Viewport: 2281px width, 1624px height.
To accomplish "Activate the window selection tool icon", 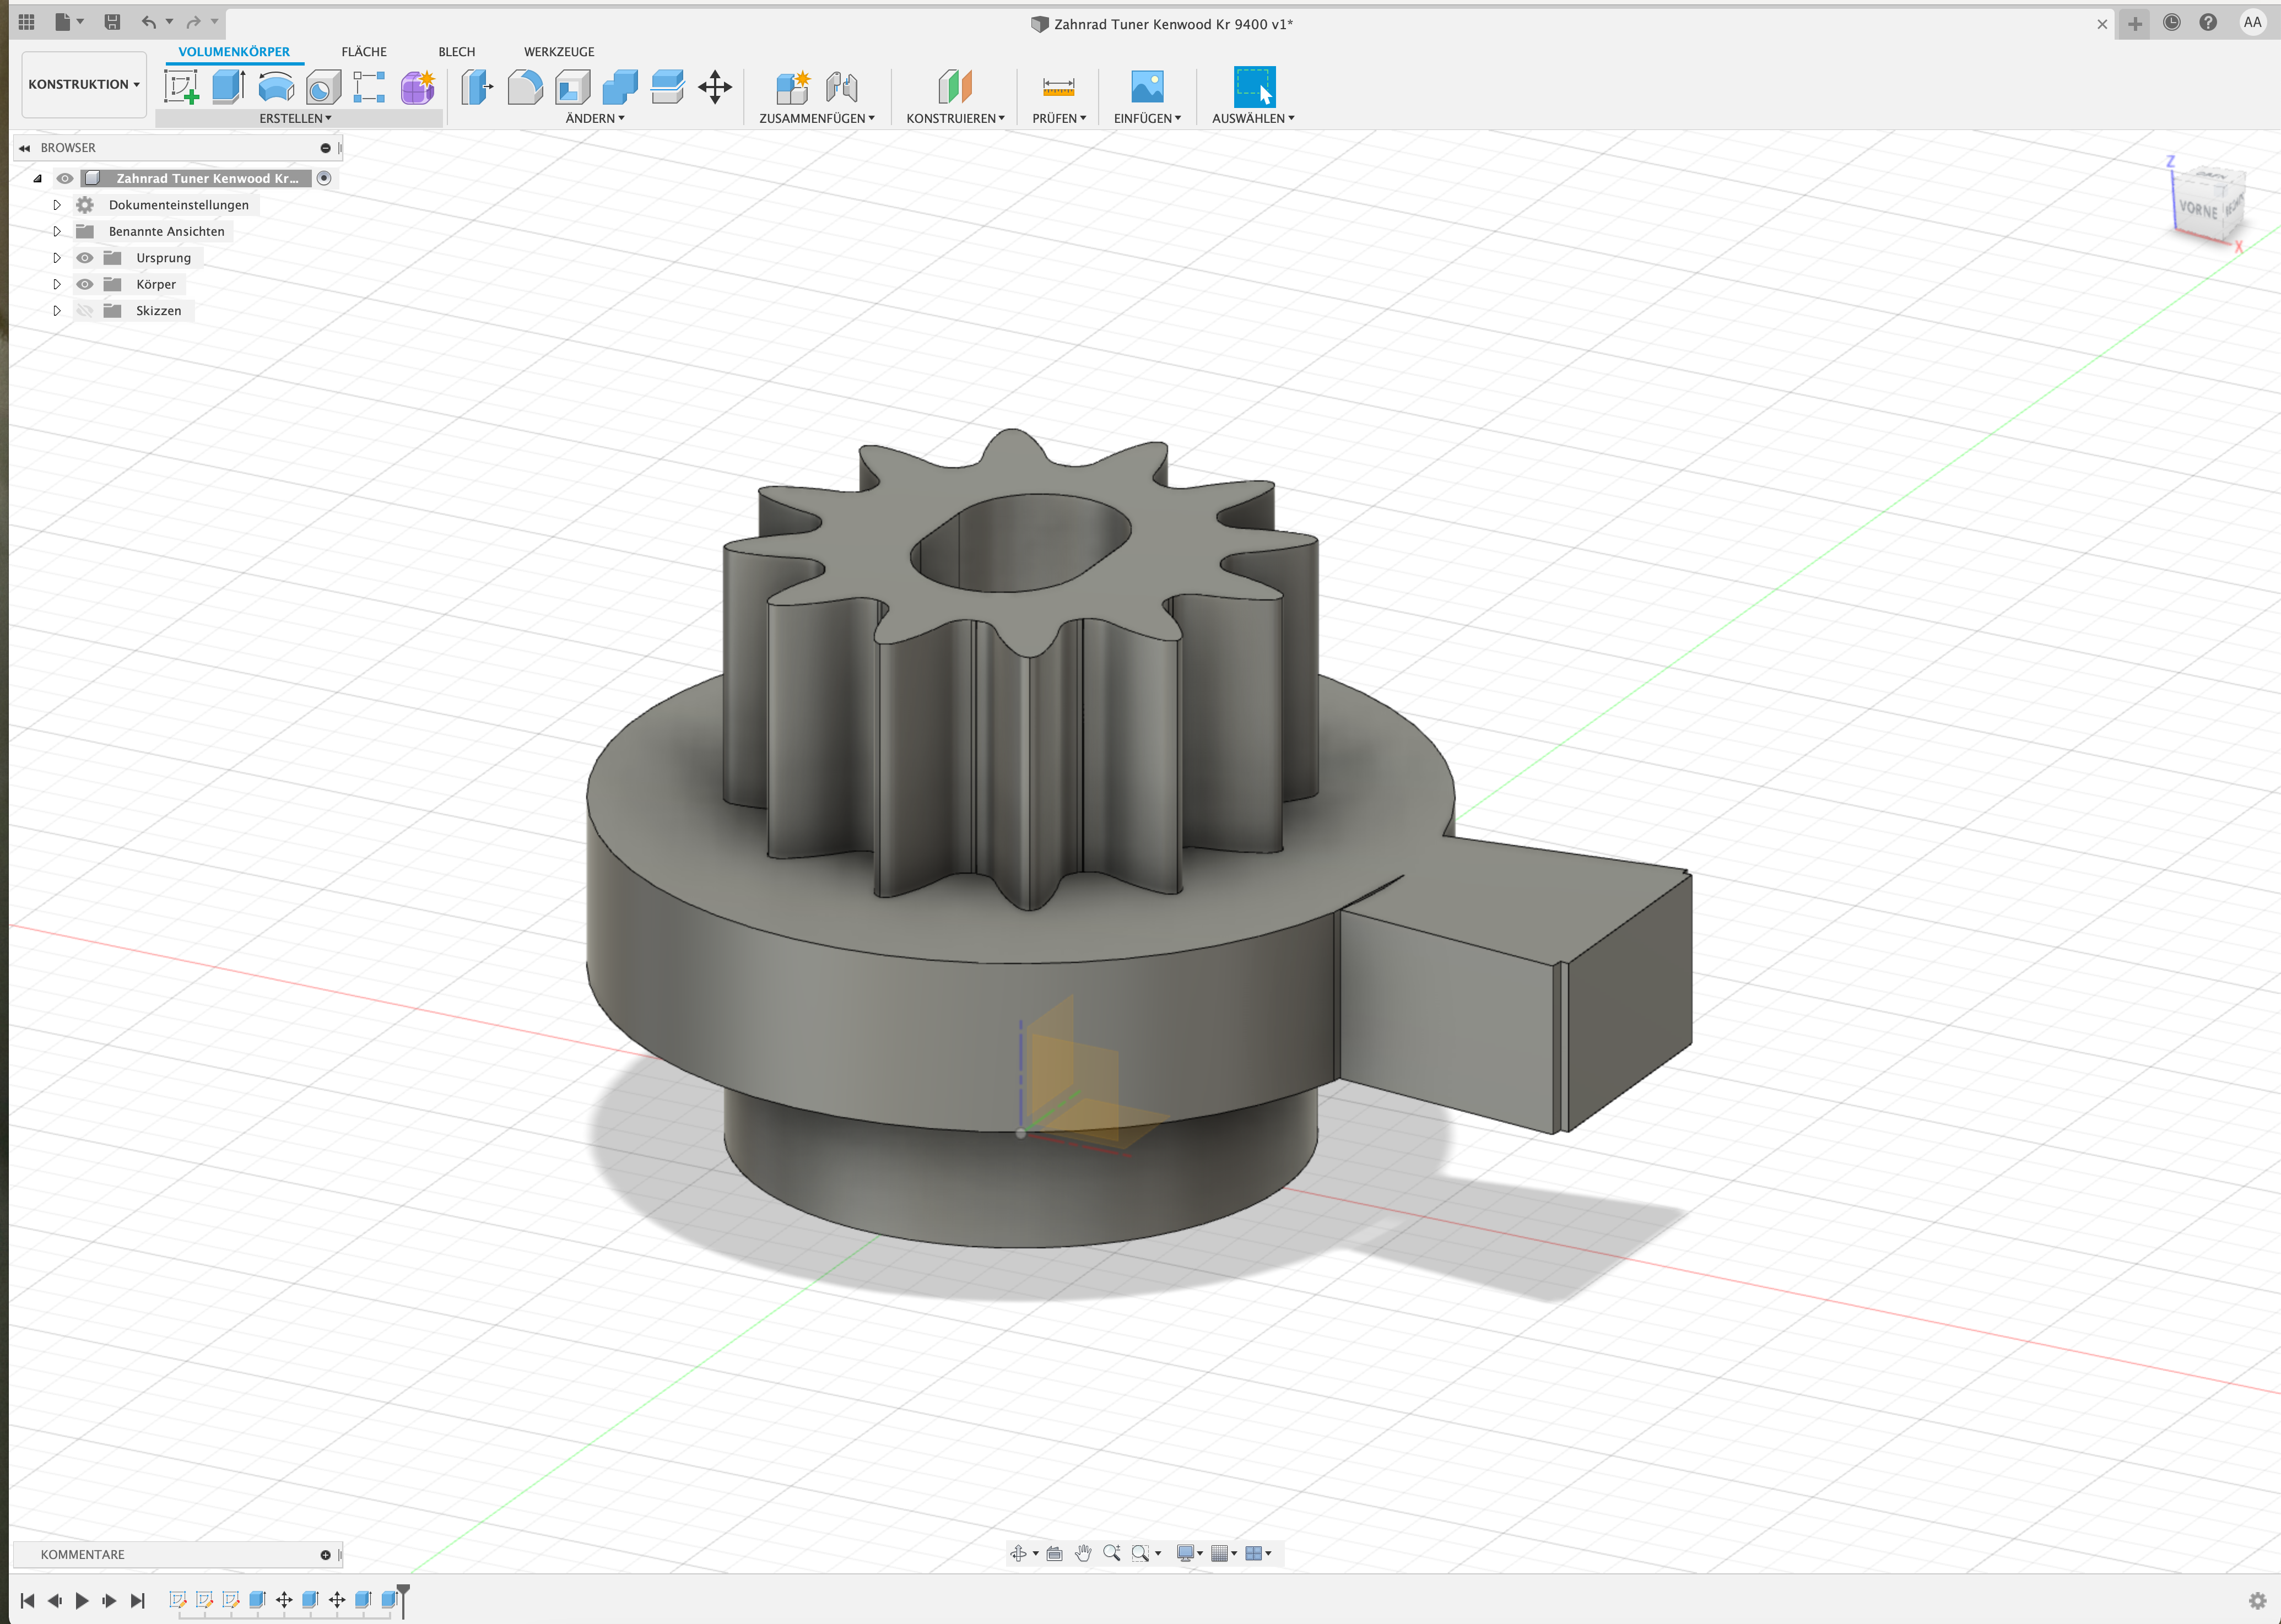I will click(1254, 86).
